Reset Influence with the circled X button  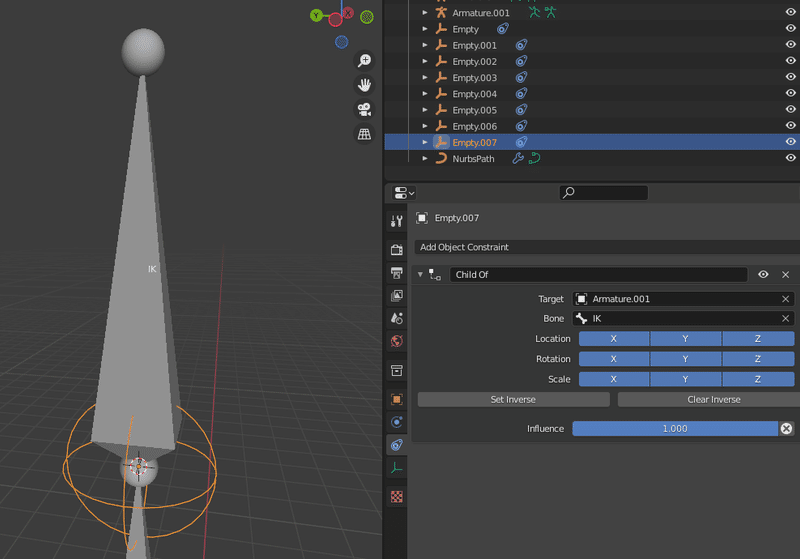coord(786,429)
